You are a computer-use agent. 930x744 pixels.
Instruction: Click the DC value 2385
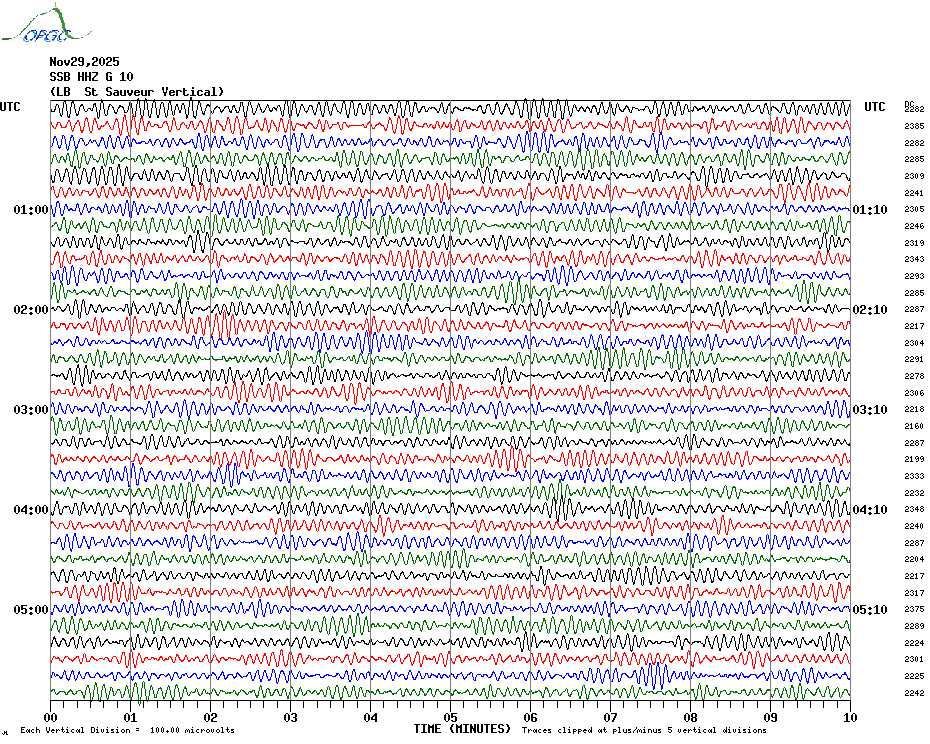coord(914,126)
